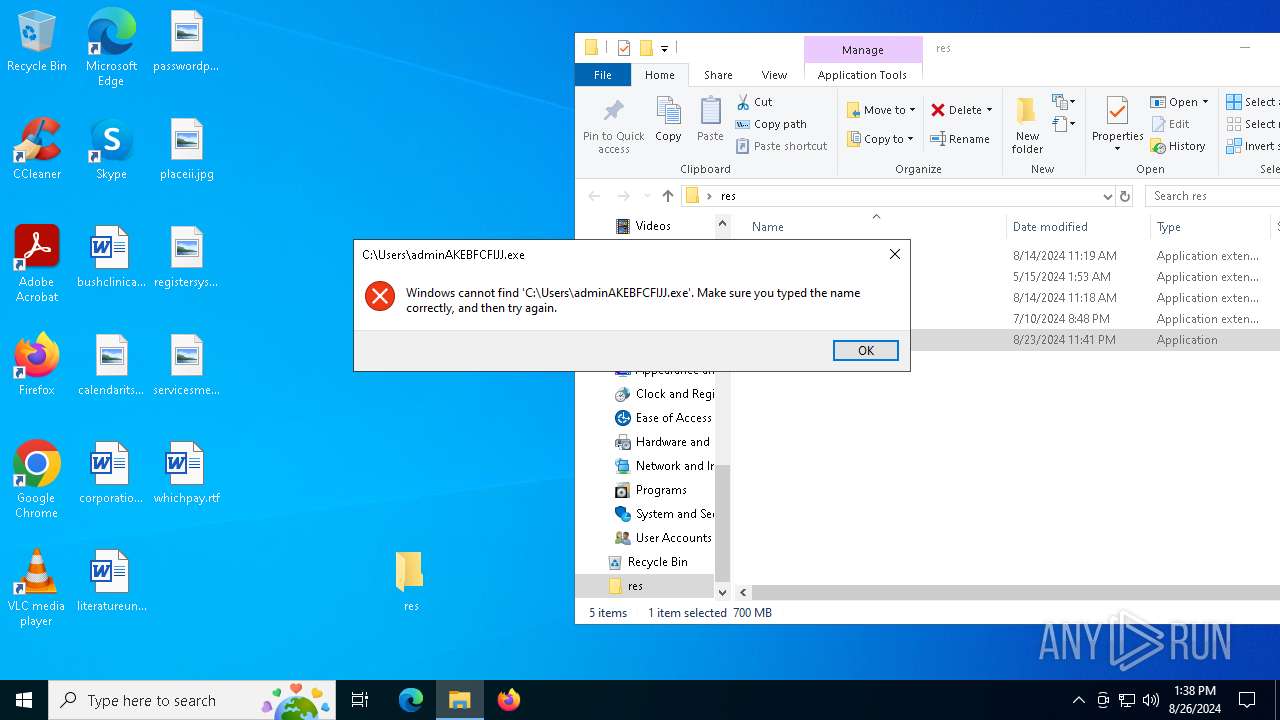Select Google Chrome desktop shortcut
Screen dimensions: 1280x720
37,480
